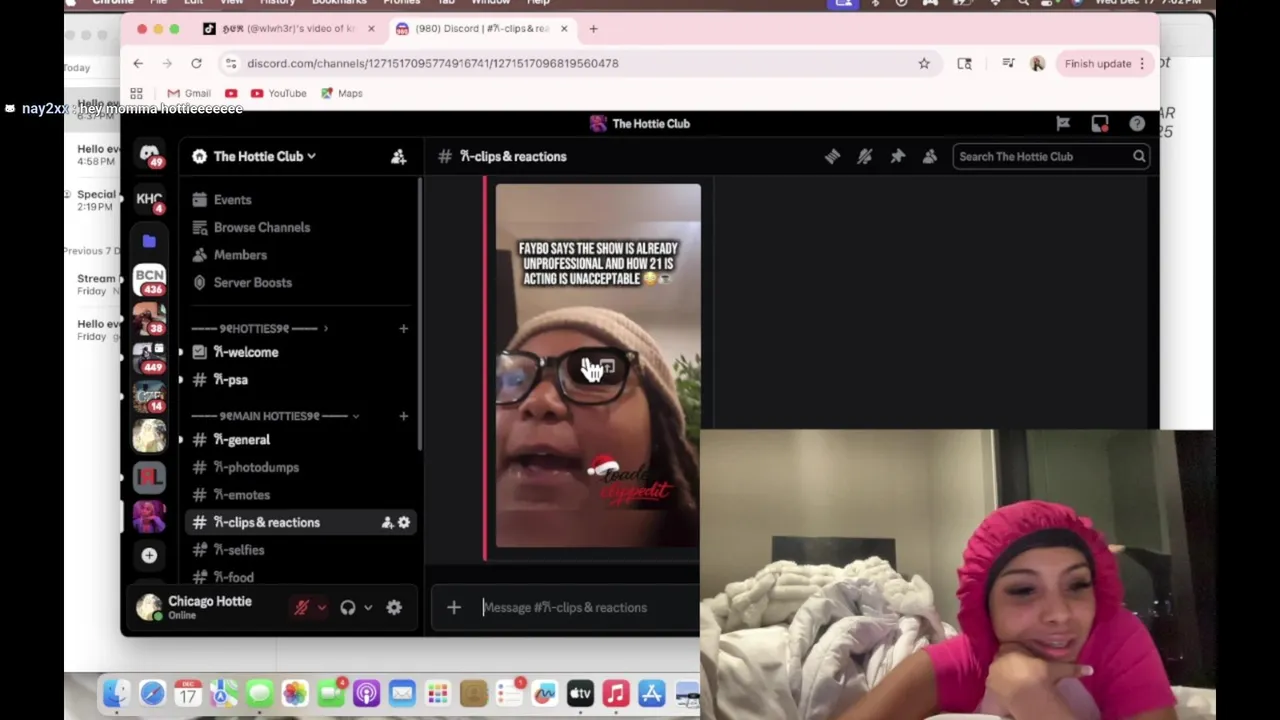This screenshot has width=1280, height=720.
Task: Open the KHC server icon
Action: point(149,198)
